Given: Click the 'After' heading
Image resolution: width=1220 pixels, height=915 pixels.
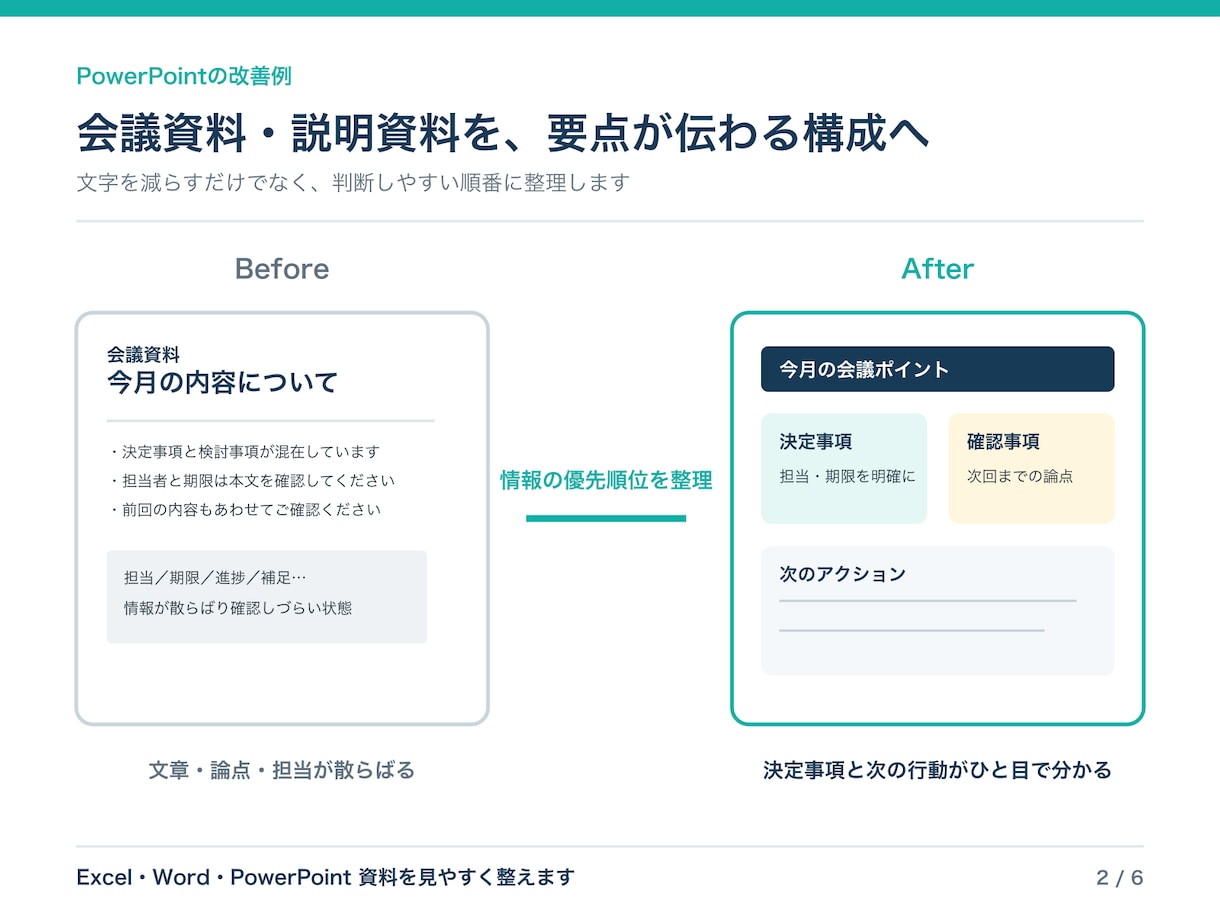Looking at the screenshot, I should click(938, 269).
